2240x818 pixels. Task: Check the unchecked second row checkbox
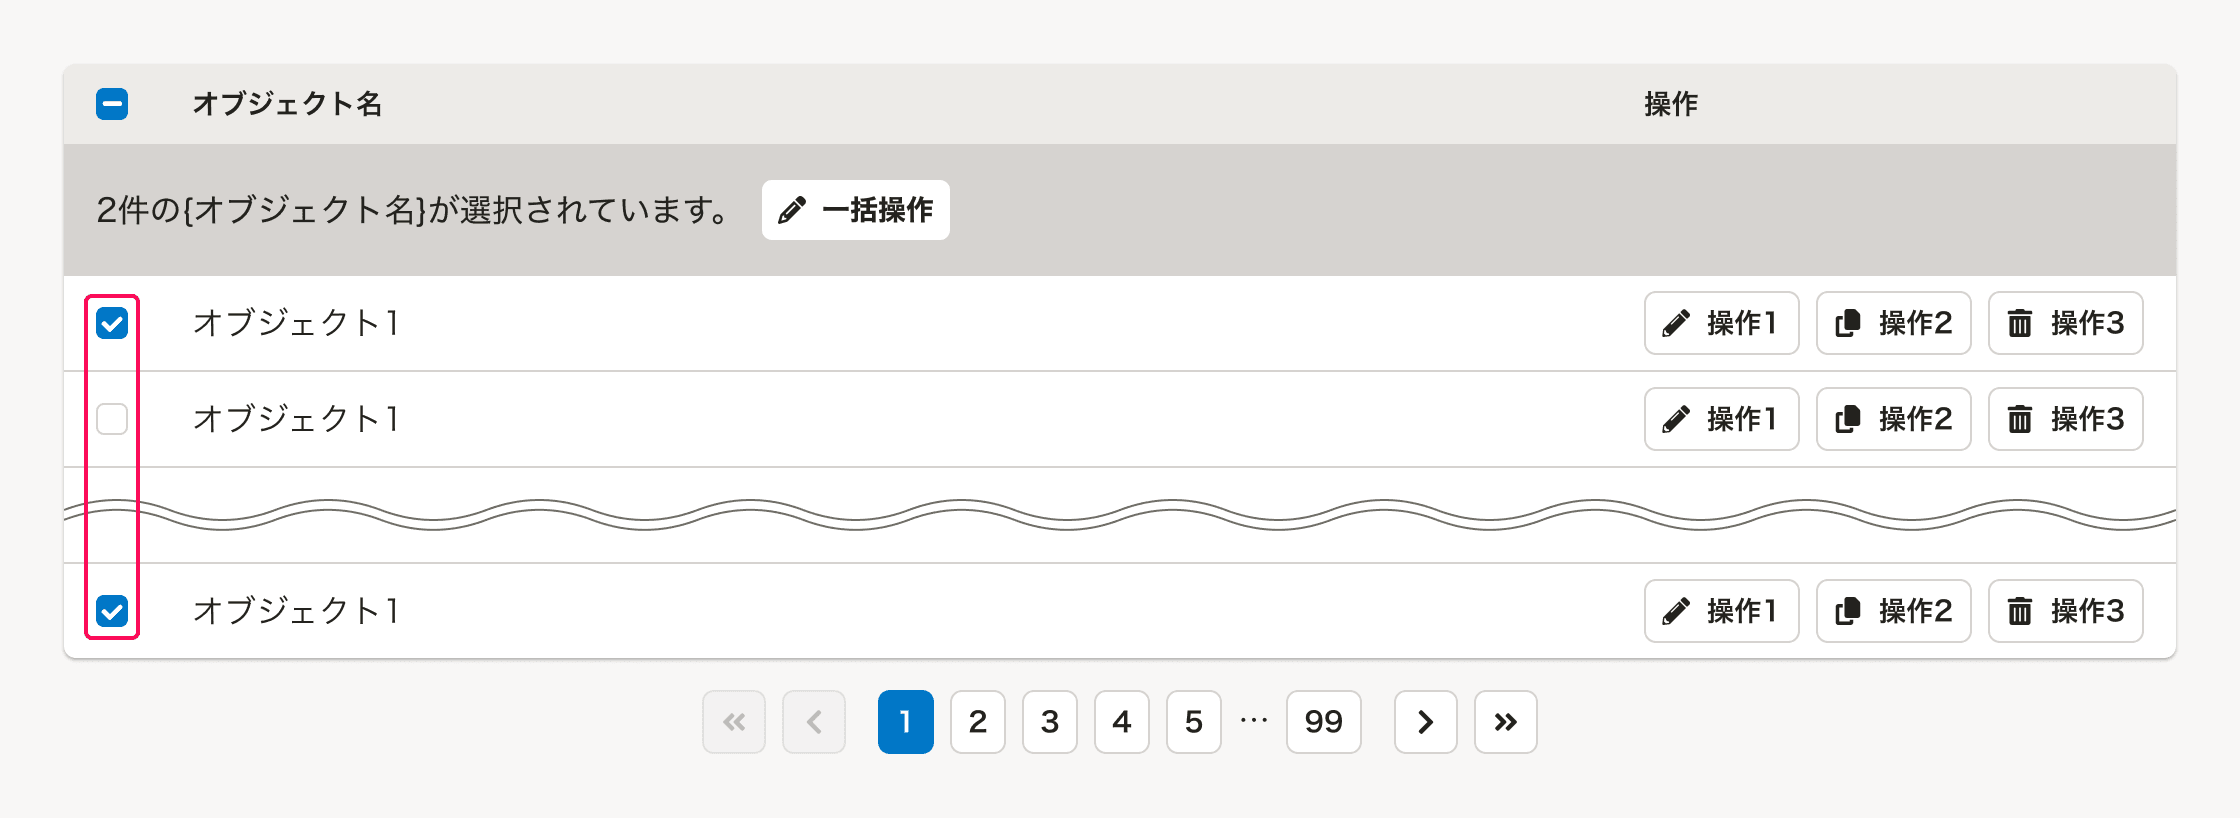[112, 419]
